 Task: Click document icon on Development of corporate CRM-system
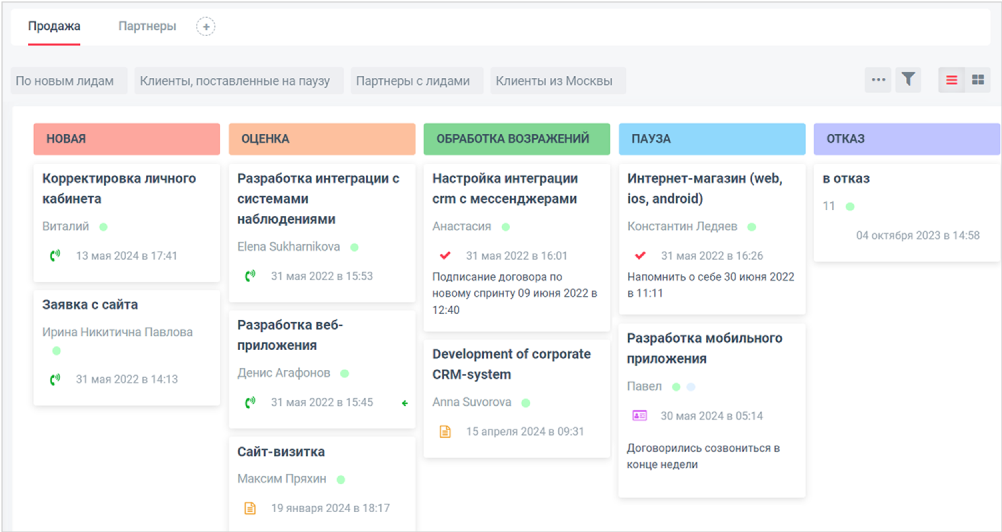pos(446,432)
